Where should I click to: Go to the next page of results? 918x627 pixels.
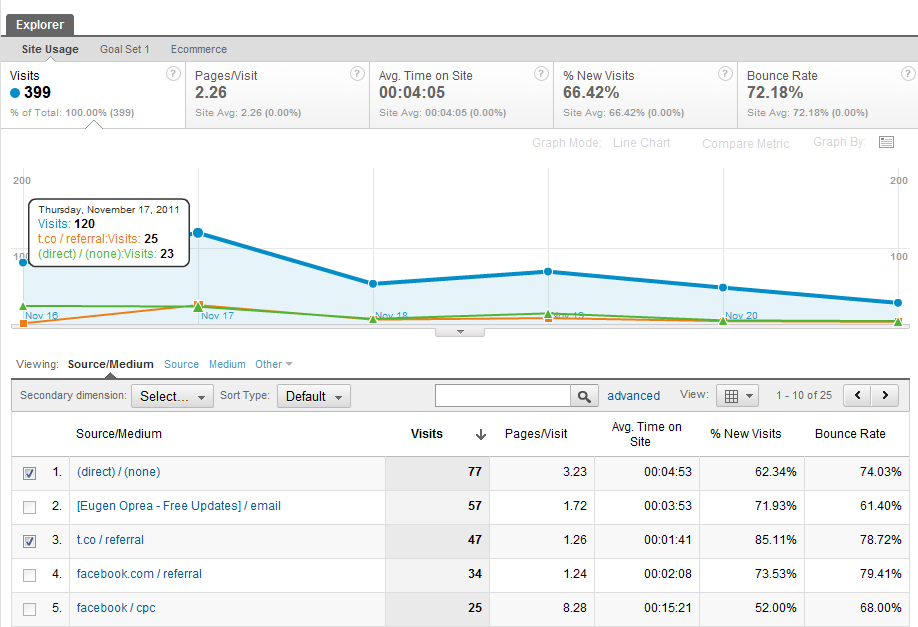coord(886,395)
